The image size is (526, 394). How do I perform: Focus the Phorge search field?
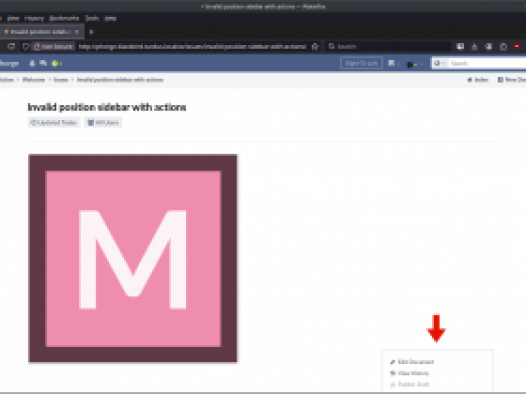tap(486, 63)
